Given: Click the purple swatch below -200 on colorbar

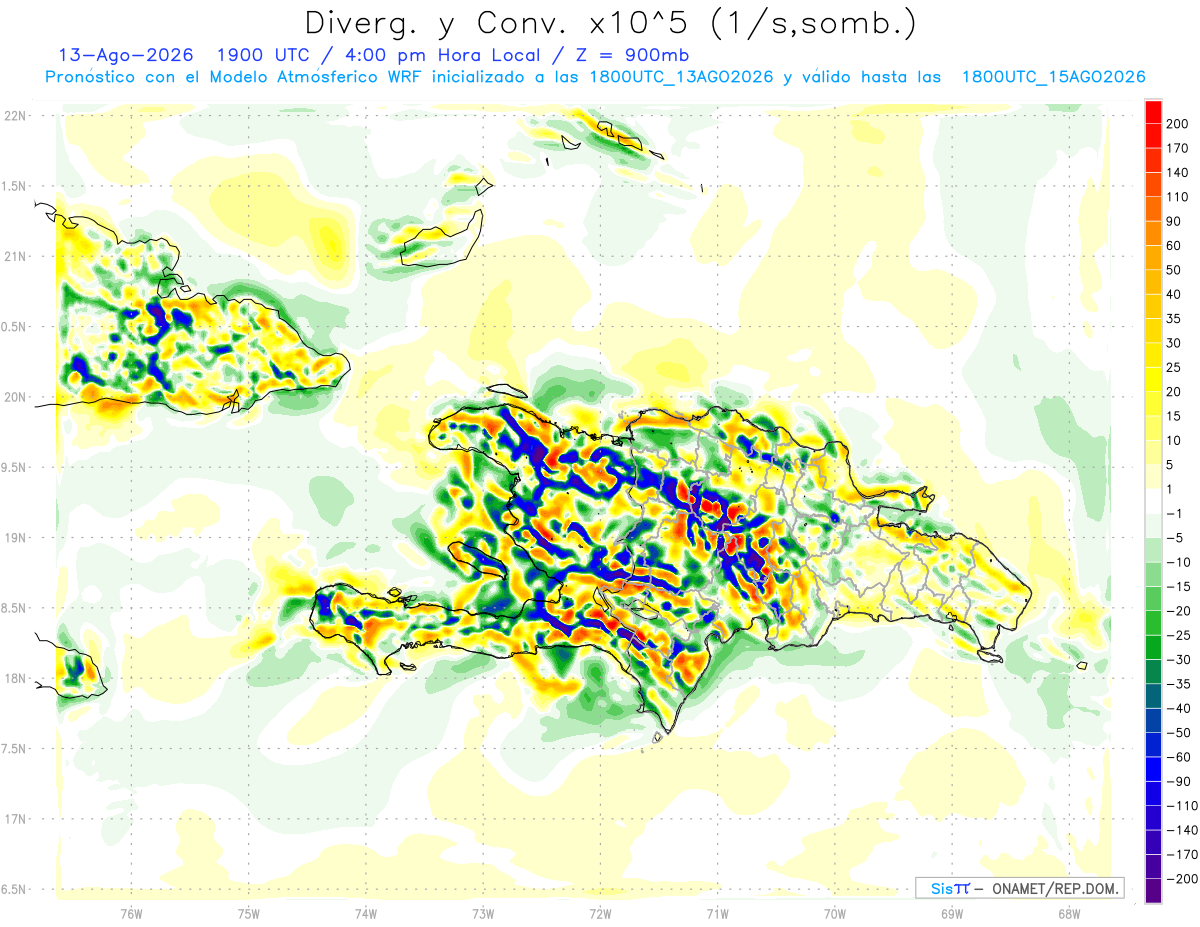Looking at the screenshot, I should [1154, 891].
